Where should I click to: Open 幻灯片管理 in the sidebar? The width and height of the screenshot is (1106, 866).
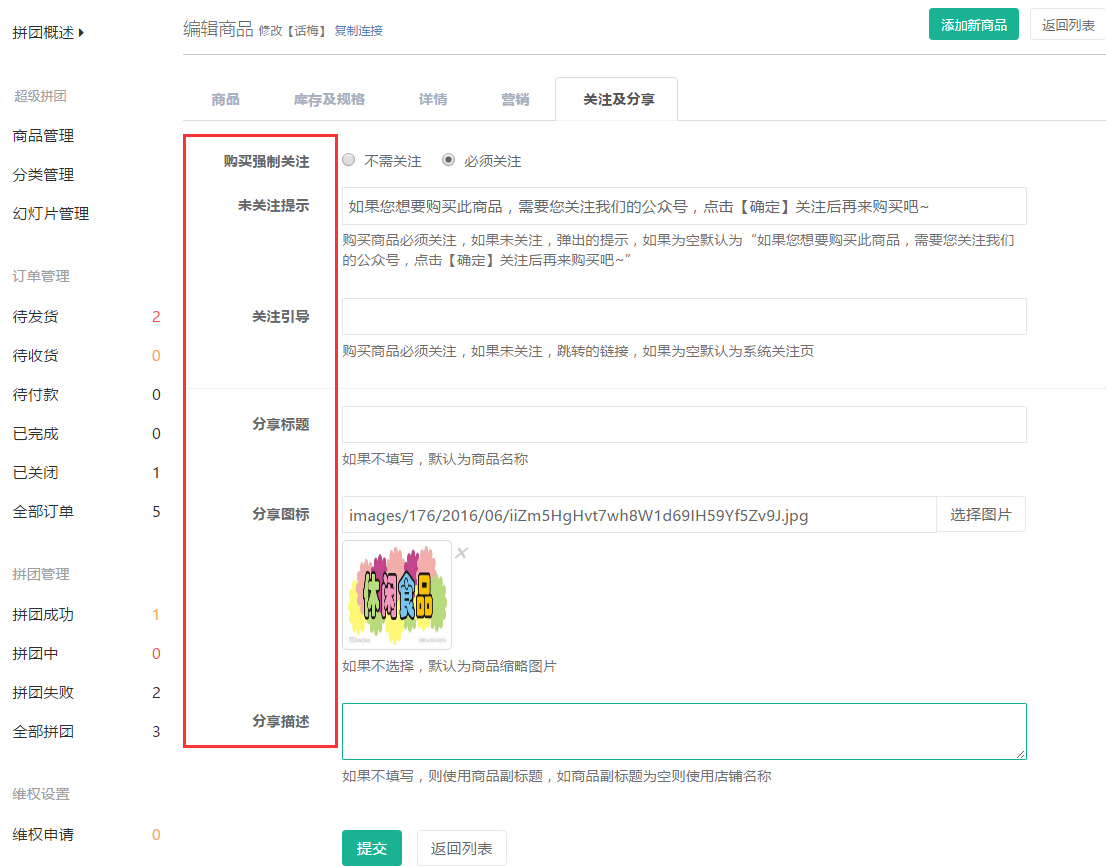pyautogui.click(x=51, y=214)
